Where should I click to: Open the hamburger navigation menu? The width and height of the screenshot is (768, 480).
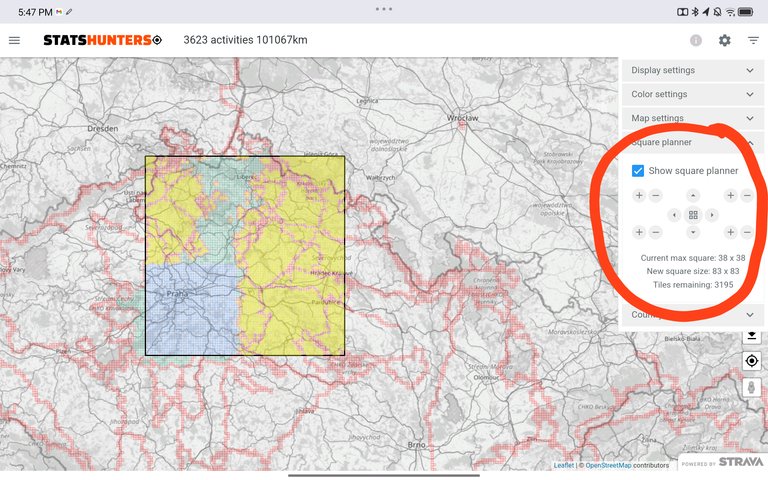point(14,40)
